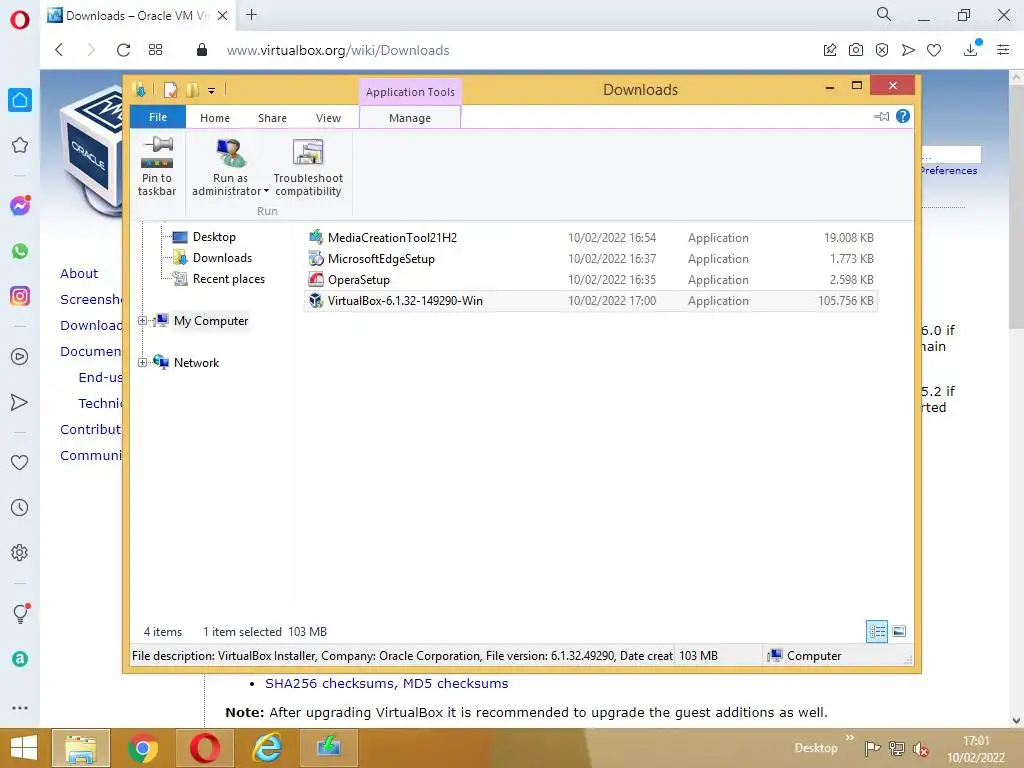Open Opera home sidebar icon
This screenshot has height=768, width=1024.
click(x=20, y=100)
